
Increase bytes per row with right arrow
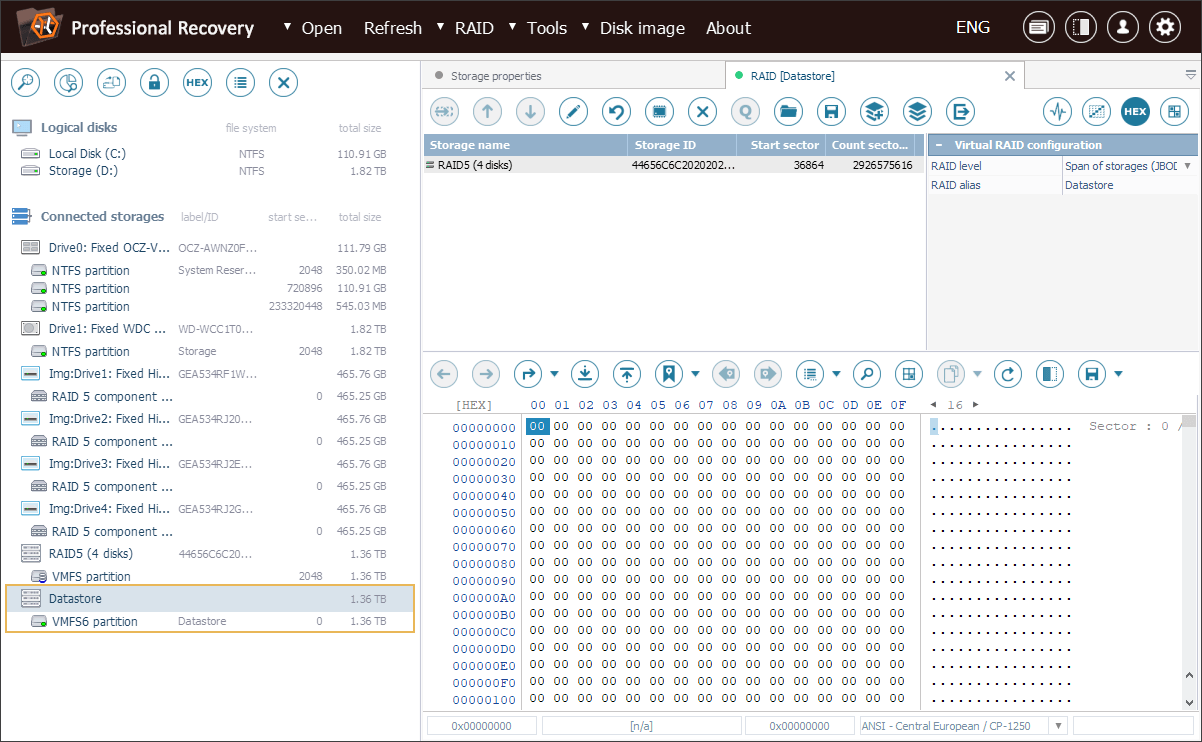click(x=976, y=405)
